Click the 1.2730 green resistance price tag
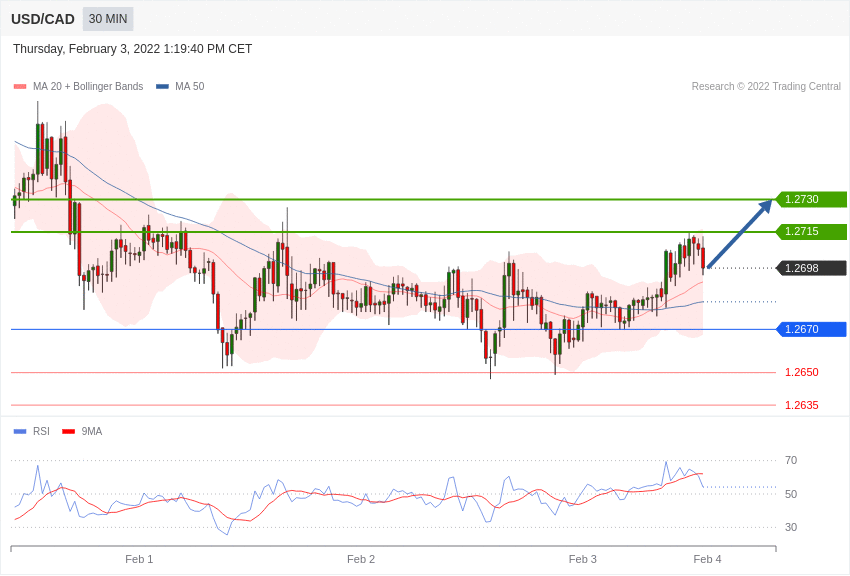 (812, 199)
